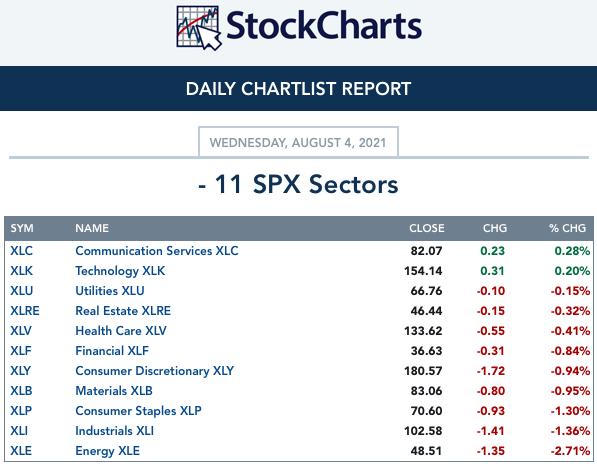Image resolution: width=597 pixels, height=466 pixels.
Task: Click the StockCharts logo icon
Action: click(199, 28)
